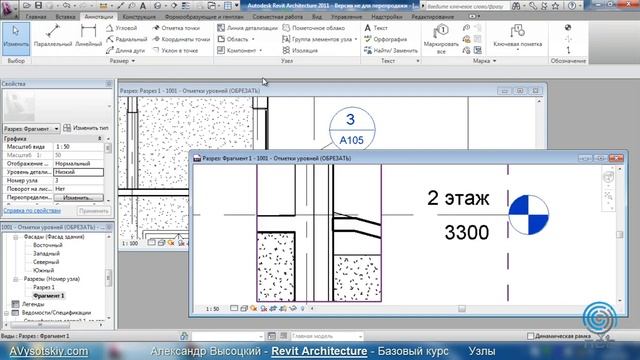Image resolution: width=640 pixels, height=360 pixels.
Task: Collapse the Графика properties group
Action: click(x=100, y=139)
